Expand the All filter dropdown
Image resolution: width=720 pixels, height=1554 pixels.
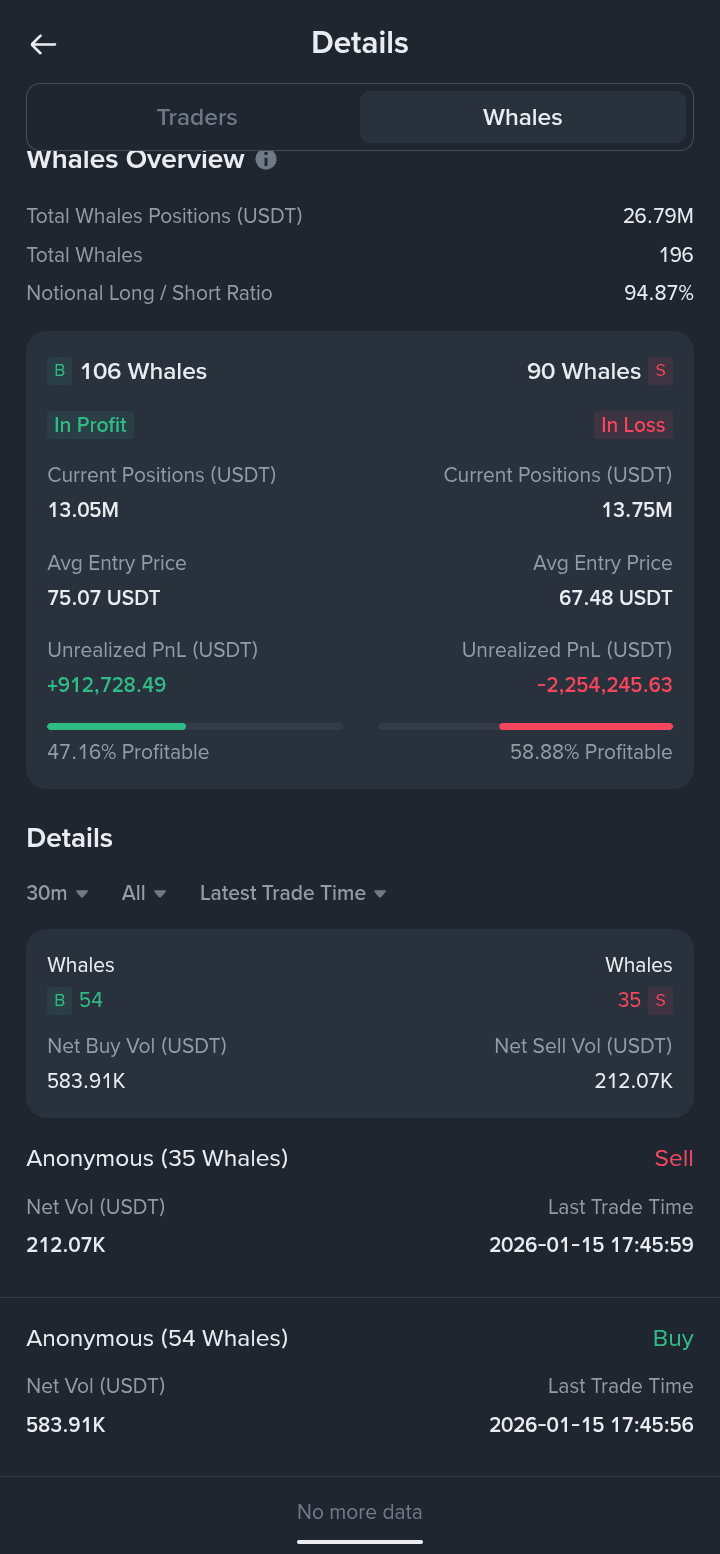point(144,893)
